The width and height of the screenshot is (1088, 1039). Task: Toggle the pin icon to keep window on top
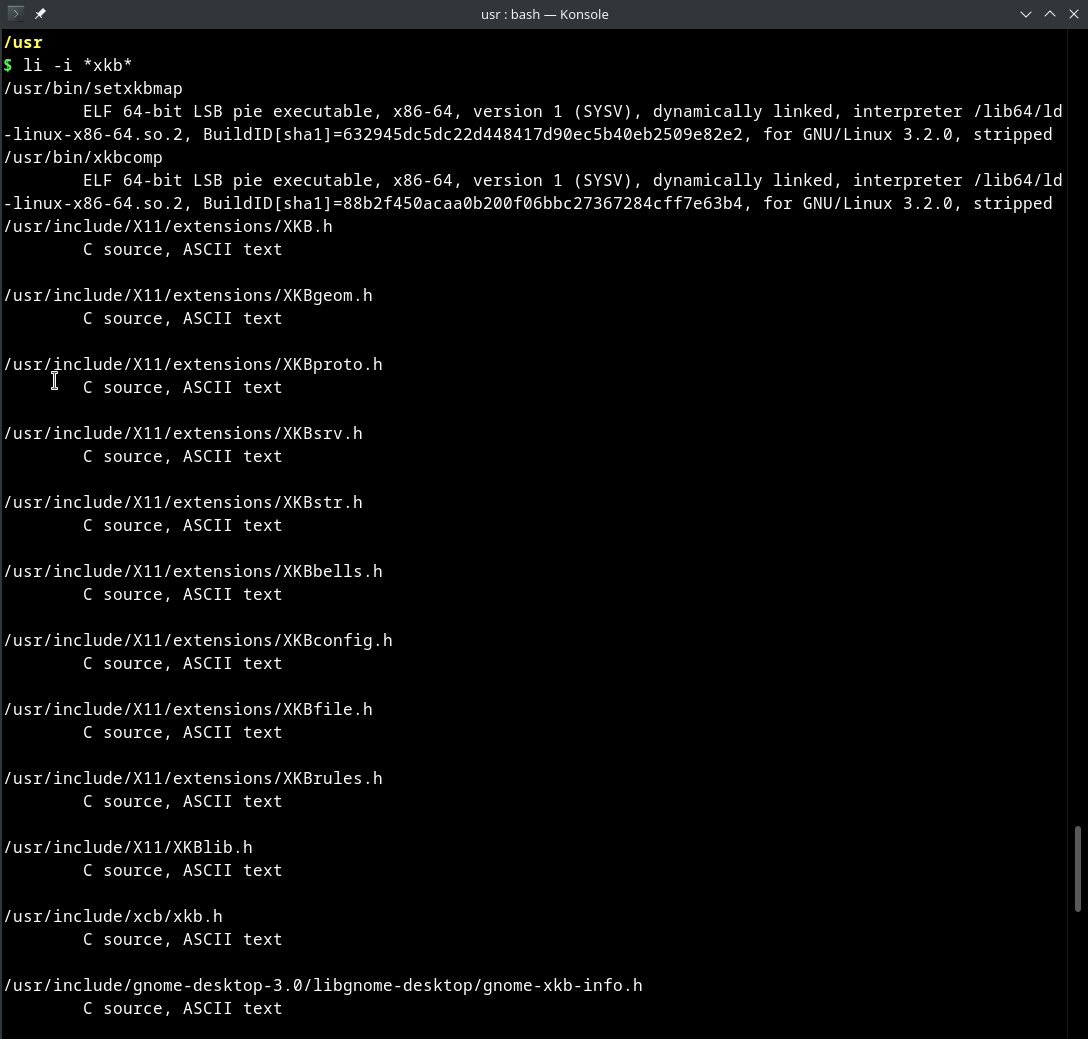[40, 14]
